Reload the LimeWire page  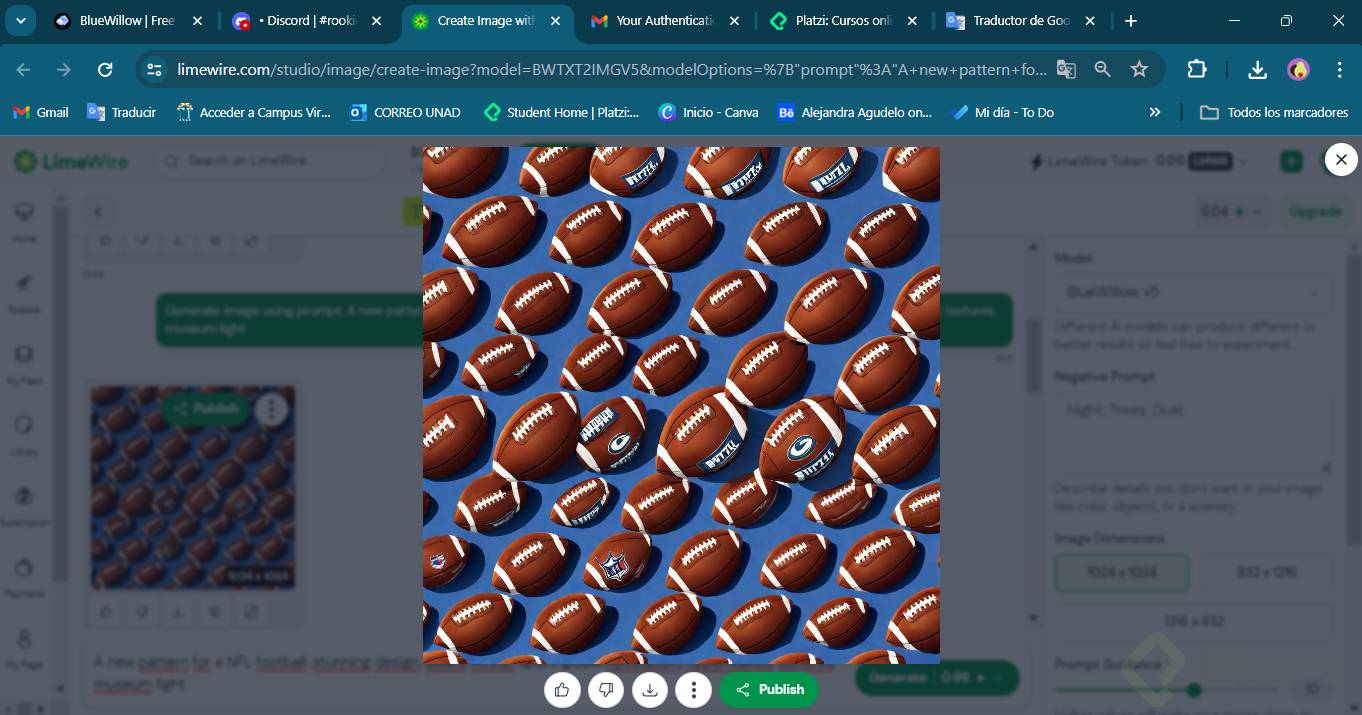[x=105, y=69]
